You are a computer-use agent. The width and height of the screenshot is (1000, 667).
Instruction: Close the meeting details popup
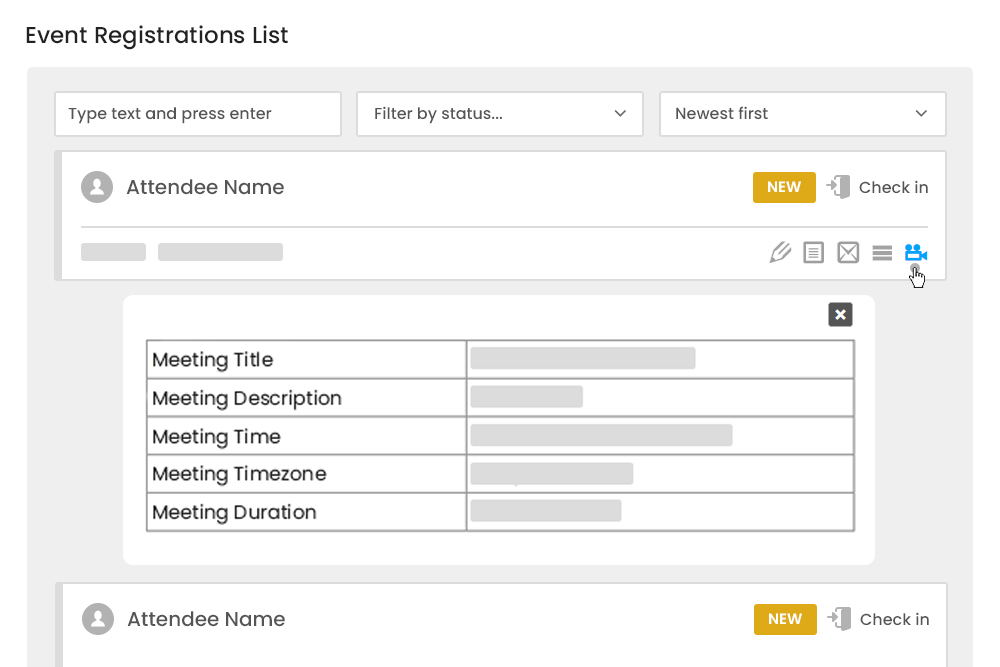[840, 314]
